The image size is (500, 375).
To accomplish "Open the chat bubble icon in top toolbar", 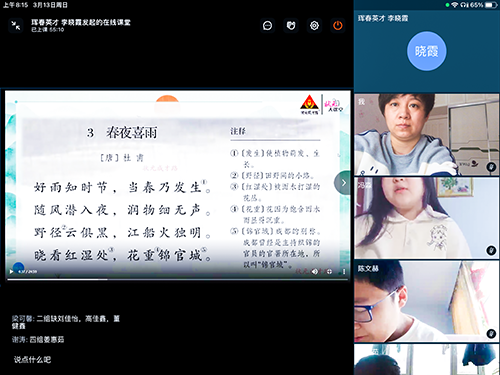I will click(x=267, y=26).
